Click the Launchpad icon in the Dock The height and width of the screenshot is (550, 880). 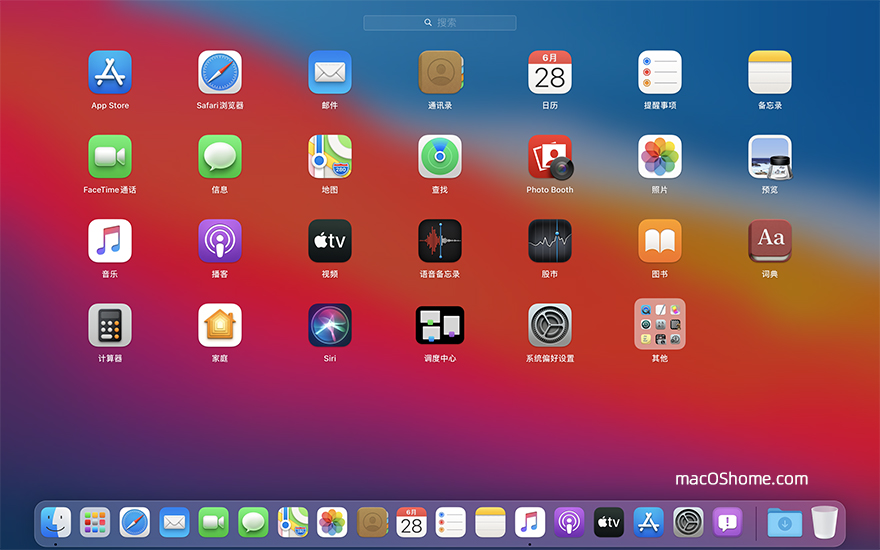95,522
